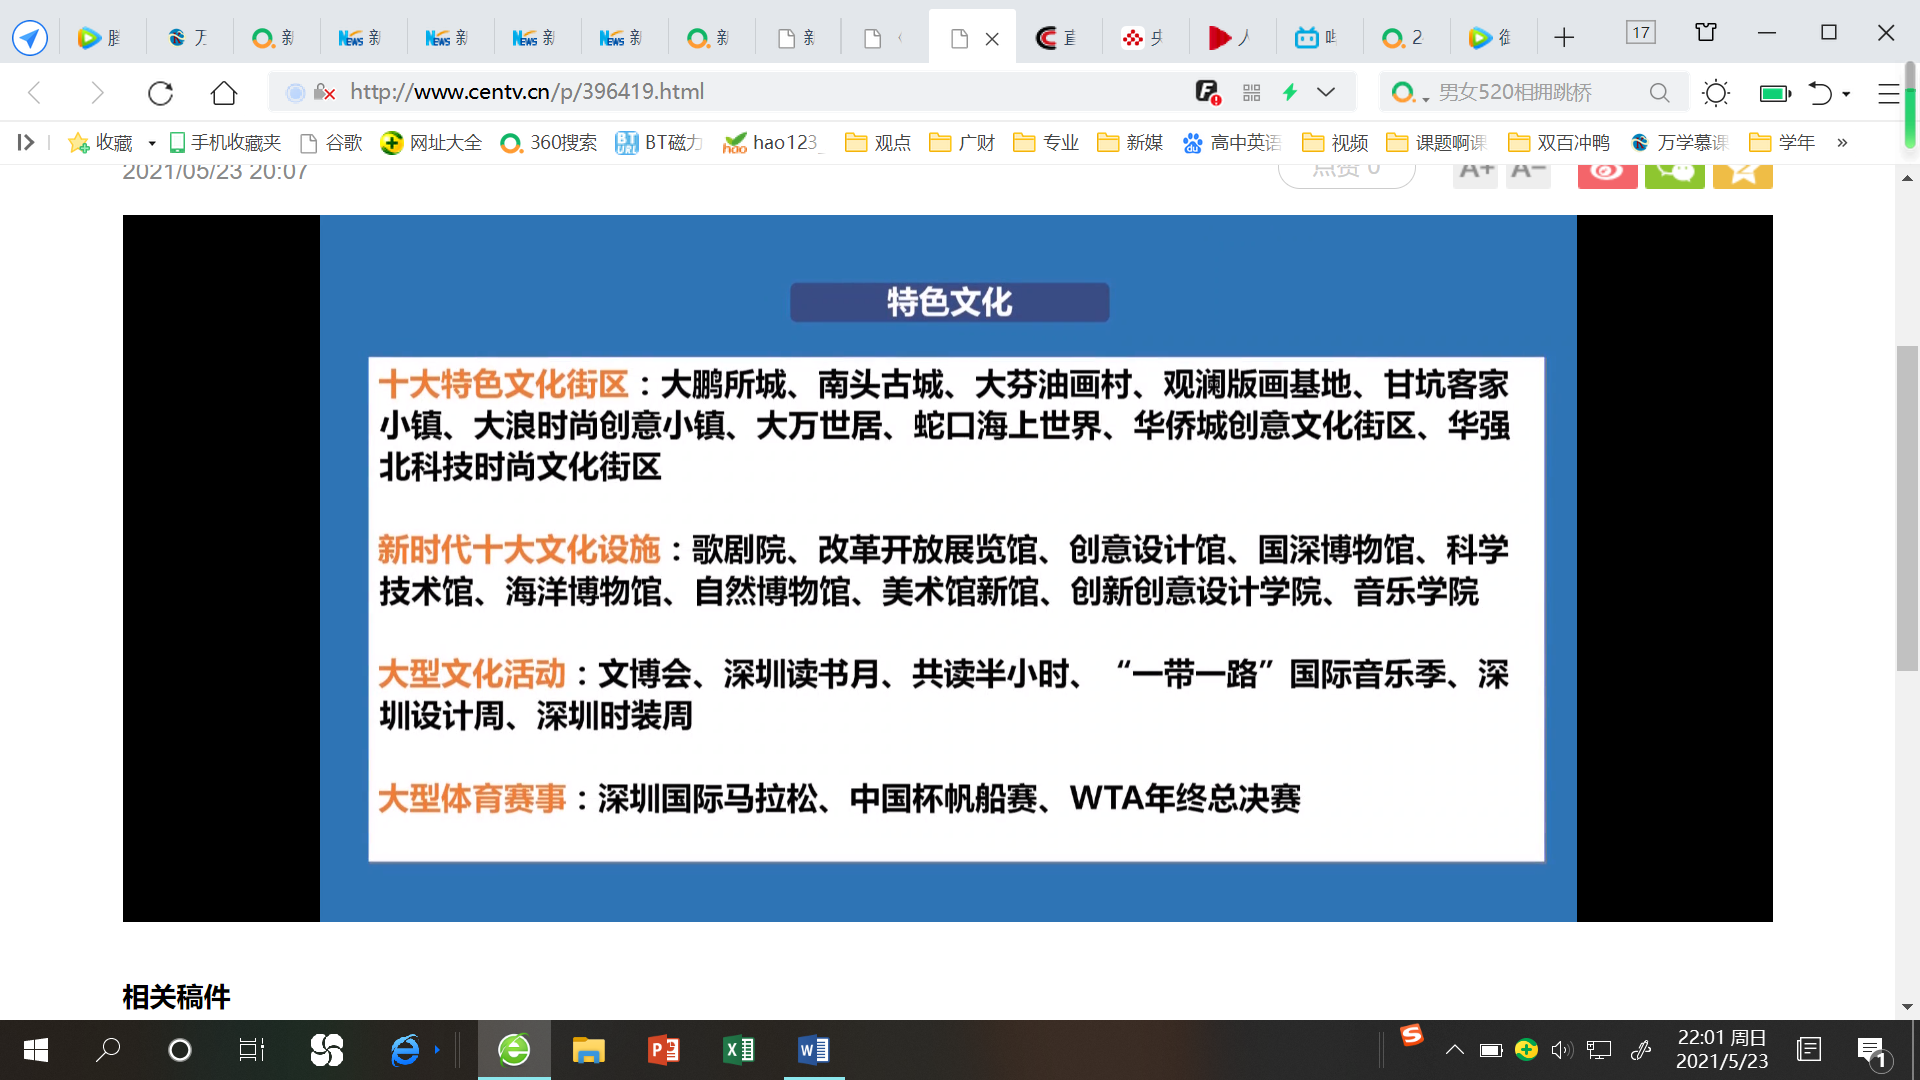
Task: Open a new browser tab
Action: 1564,38
